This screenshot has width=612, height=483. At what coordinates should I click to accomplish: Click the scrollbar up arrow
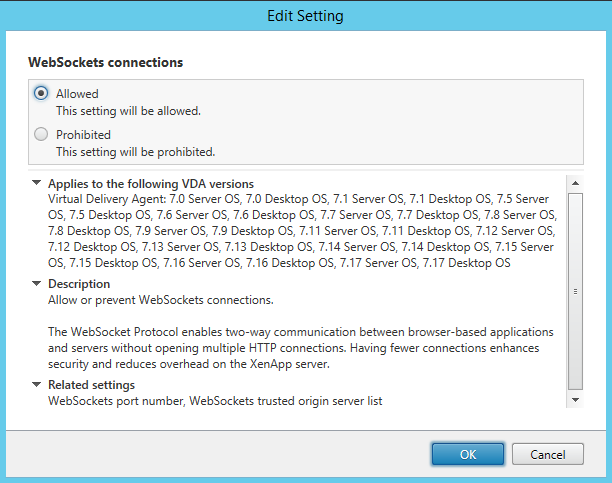tap(575, 183)
